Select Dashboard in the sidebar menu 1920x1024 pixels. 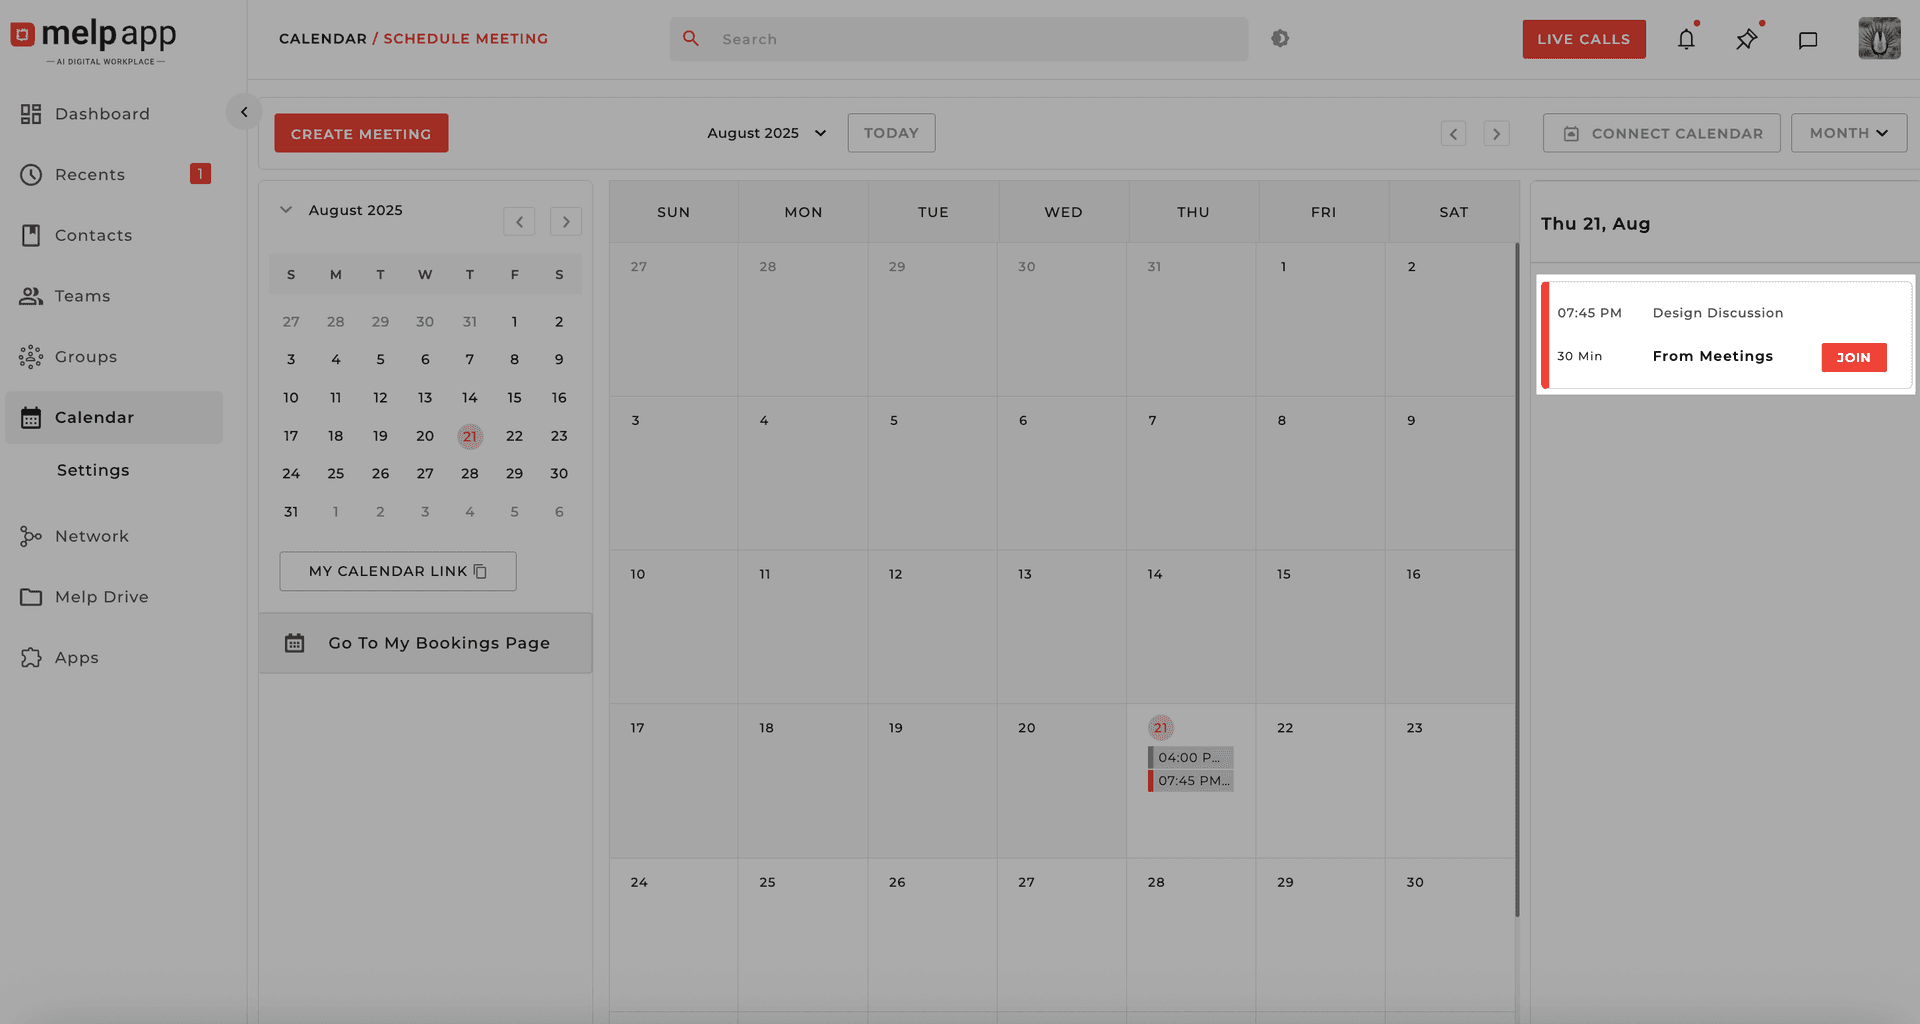101,114
